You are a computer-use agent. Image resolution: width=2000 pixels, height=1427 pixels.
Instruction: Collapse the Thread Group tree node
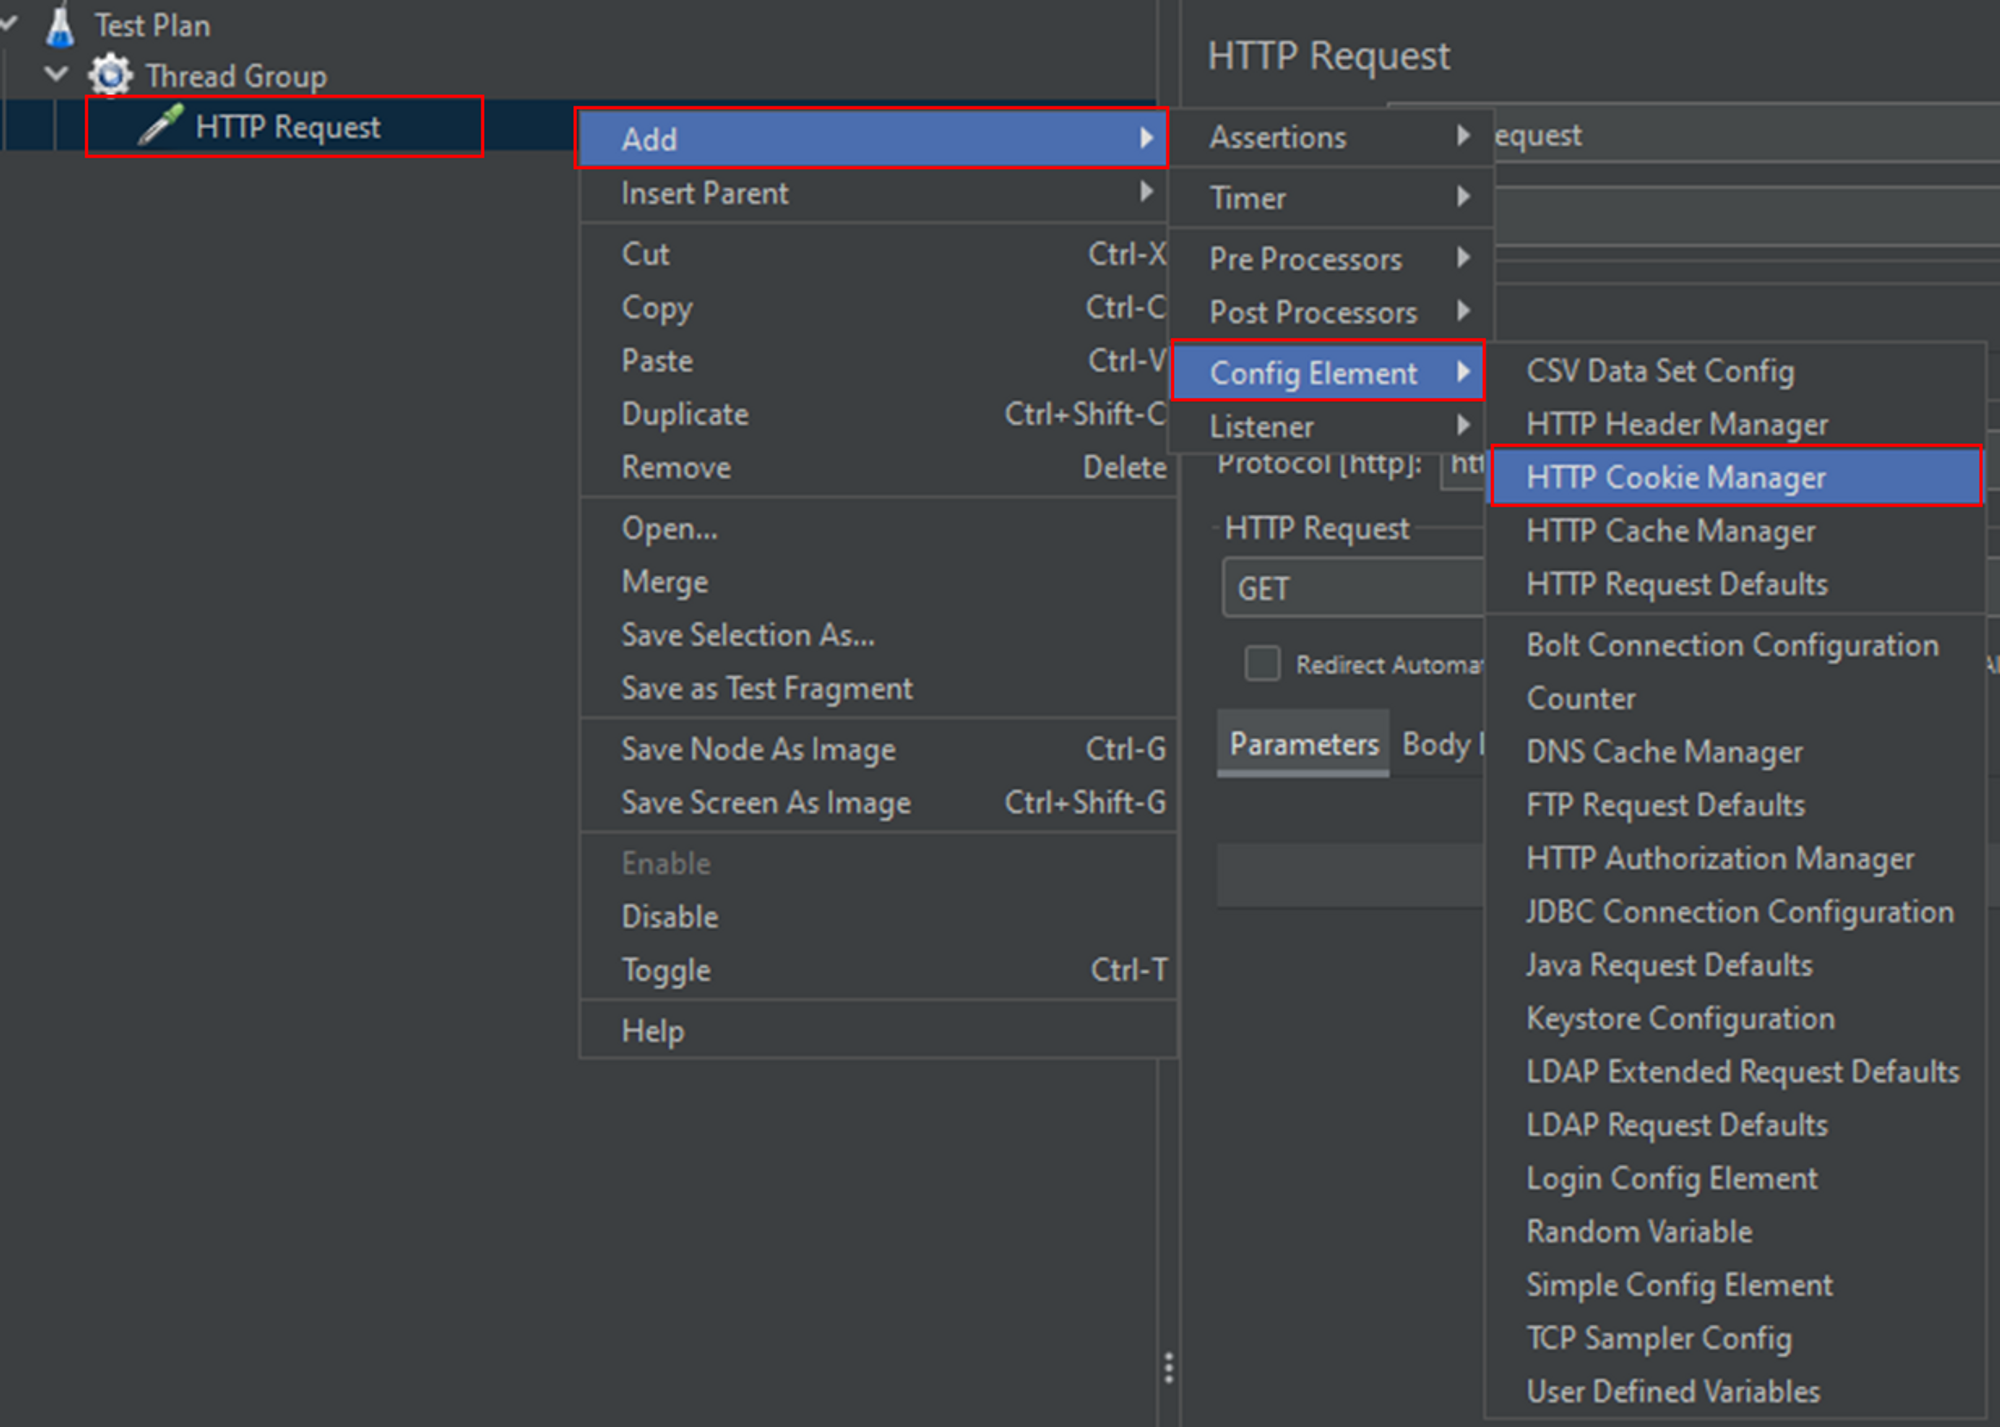pyautogui.click(x=57, y=74)
